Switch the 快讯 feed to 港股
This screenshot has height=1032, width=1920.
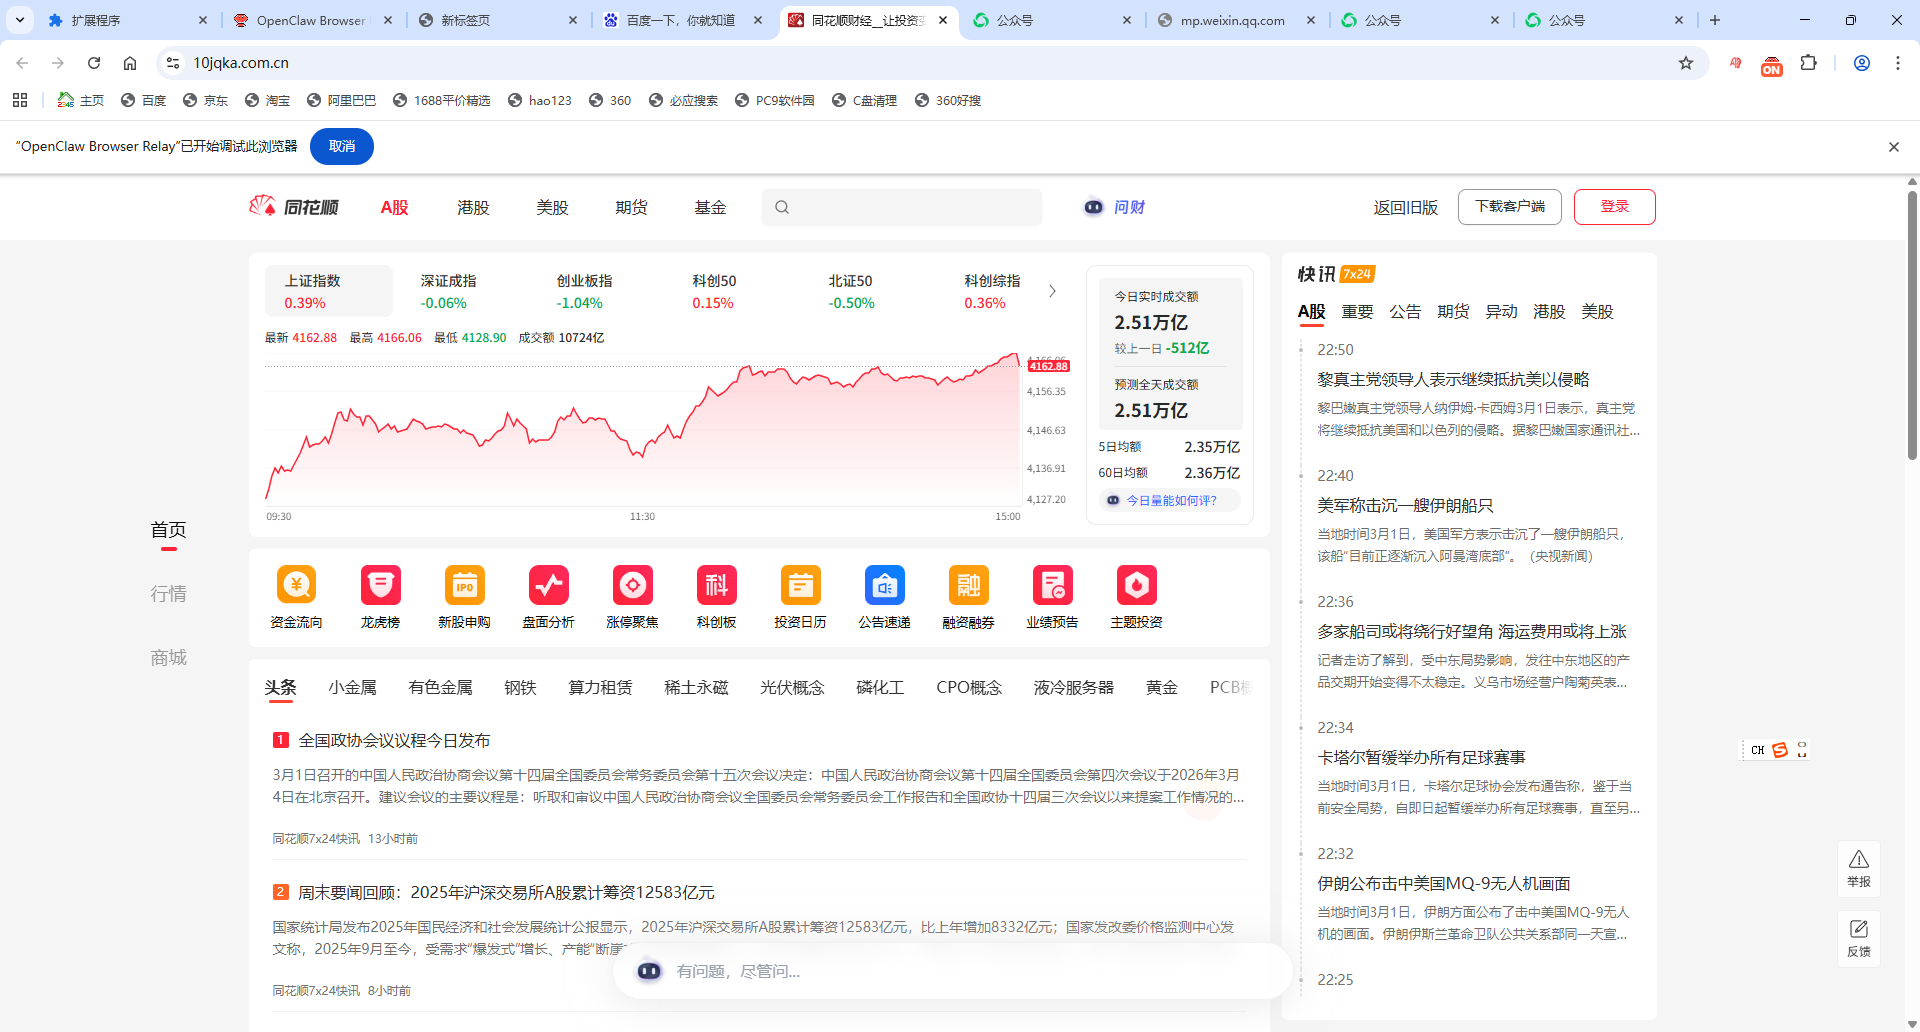[x=1548, y=312]
